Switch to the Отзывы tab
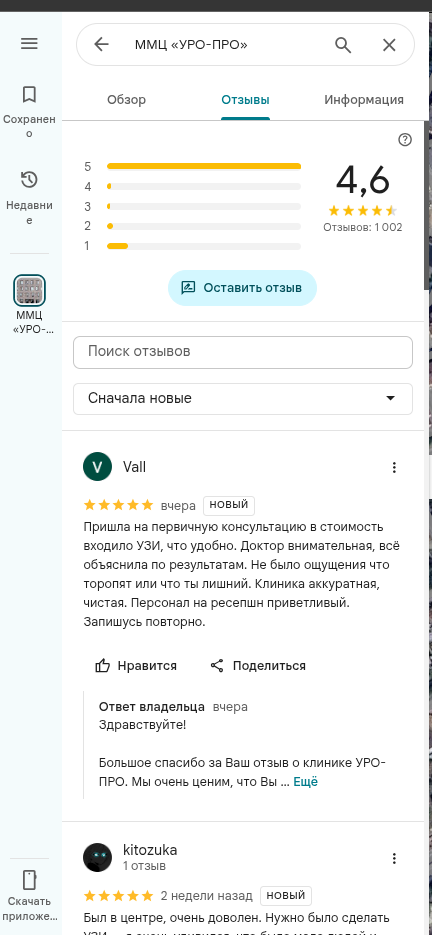Viewport: 432px width, 935px height. point(245,100)
